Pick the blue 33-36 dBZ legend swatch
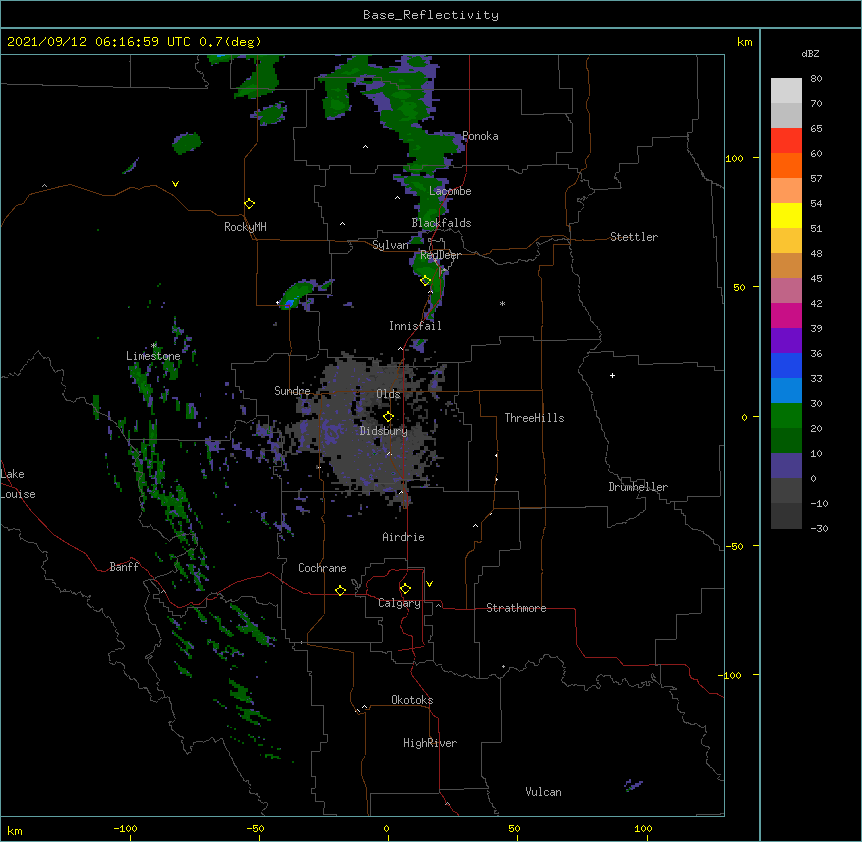 786,365
